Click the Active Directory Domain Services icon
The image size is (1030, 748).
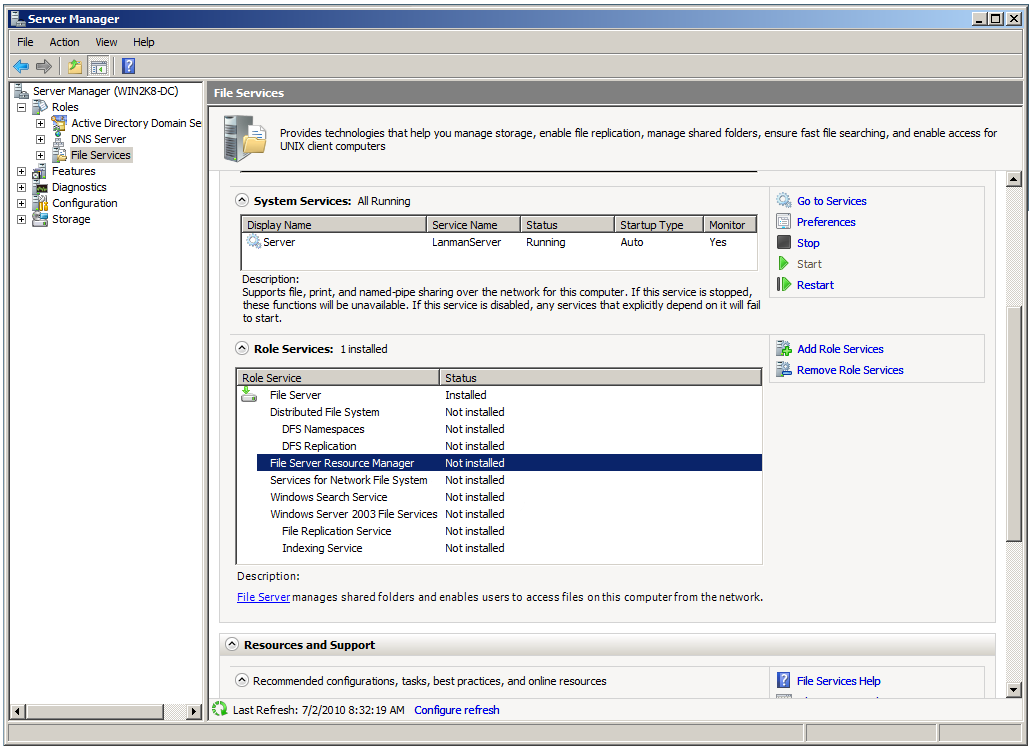[x=59, y=123]
